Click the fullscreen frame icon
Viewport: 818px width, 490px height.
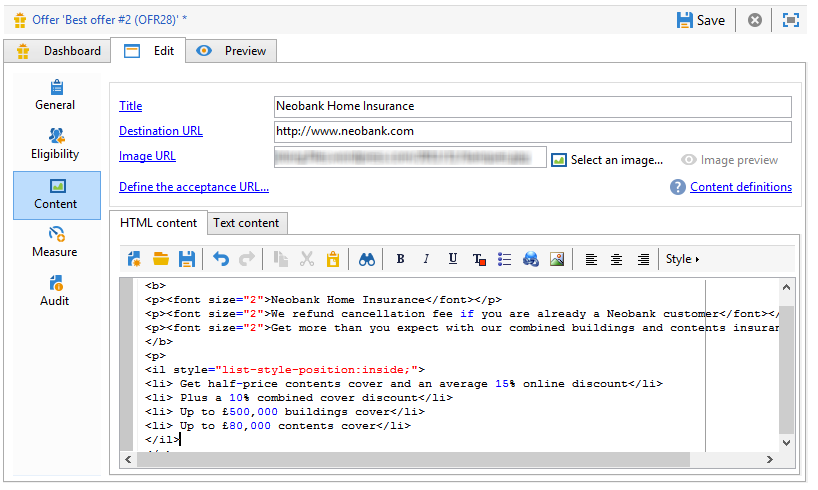click(x=791, y=20)
